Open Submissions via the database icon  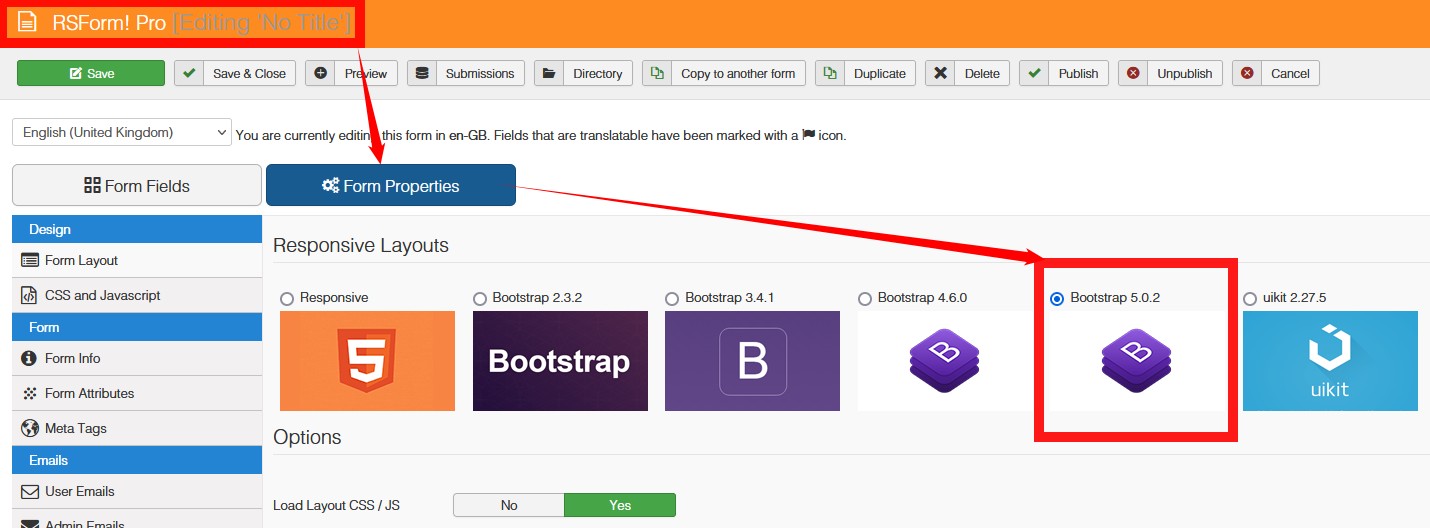click(x=422, y=73)
